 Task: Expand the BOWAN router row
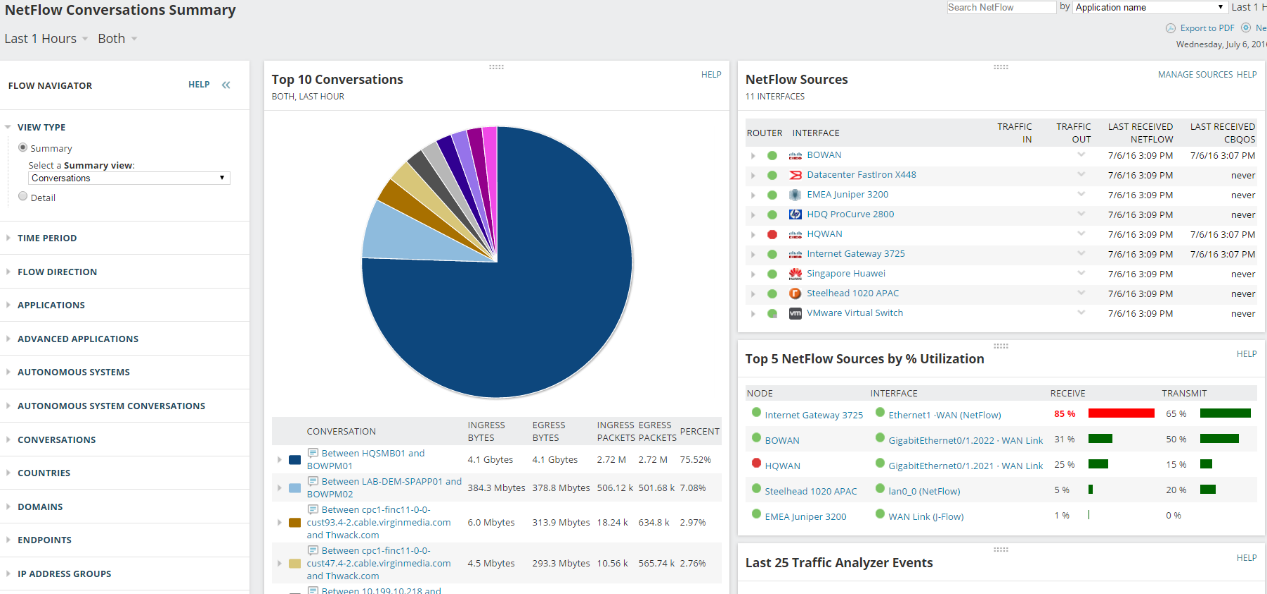click(753, 155)
